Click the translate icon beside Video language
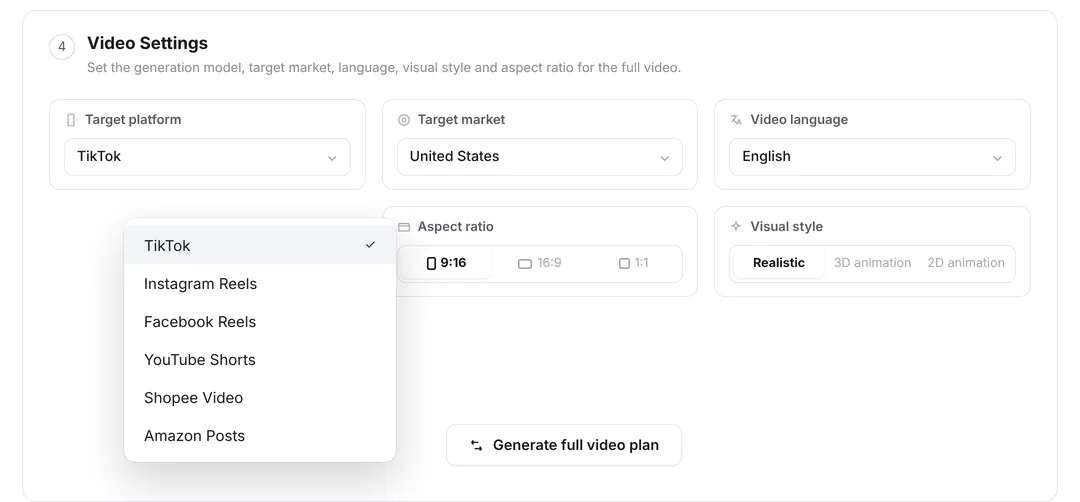1080x502 pixels. (x=736, y=120)
